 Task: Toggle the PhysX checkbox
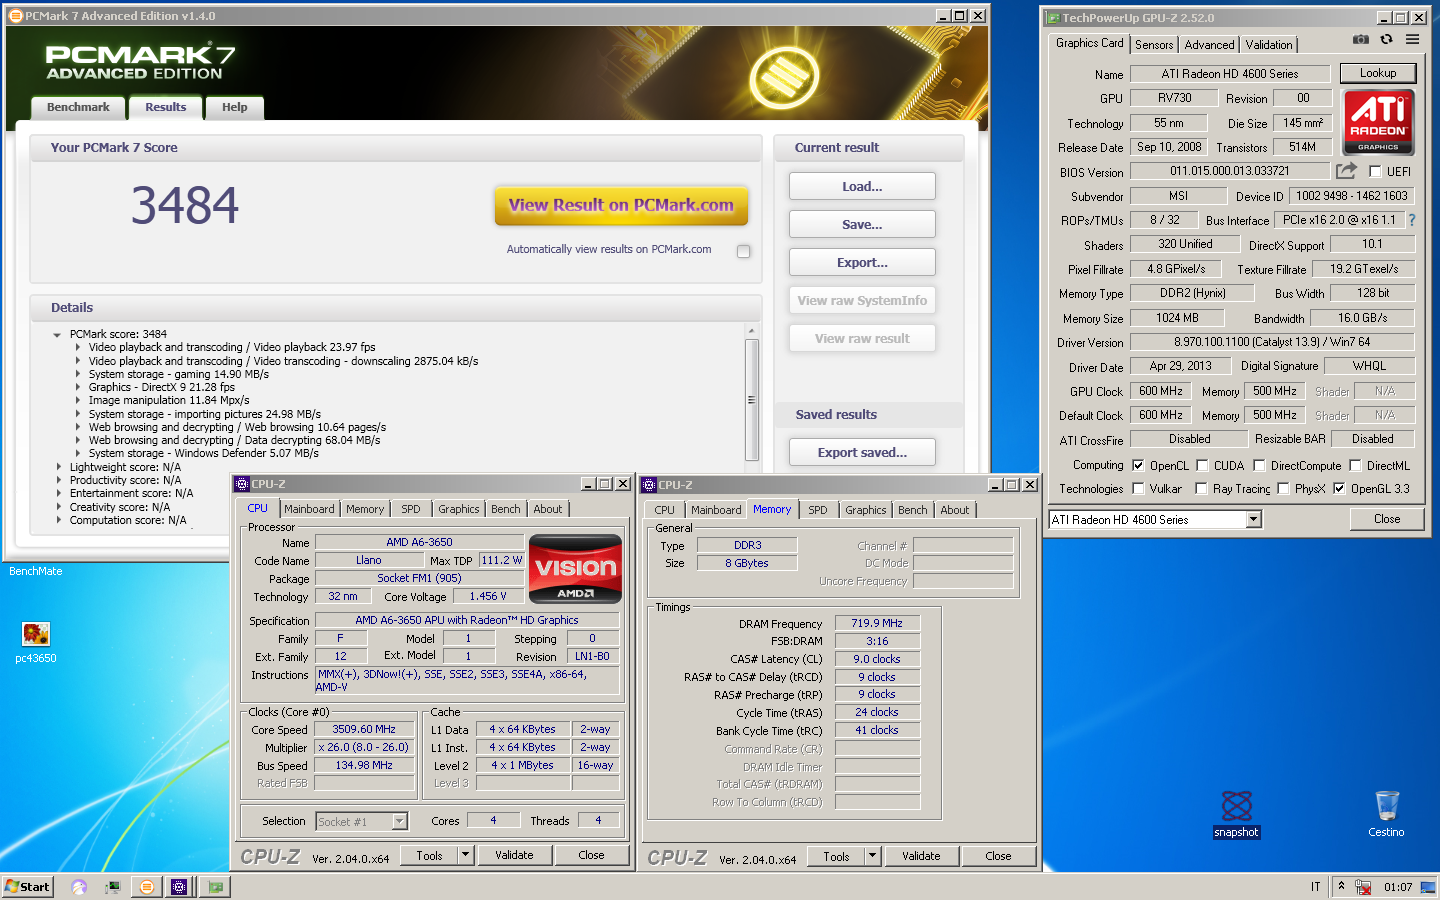coord(1283,488)
